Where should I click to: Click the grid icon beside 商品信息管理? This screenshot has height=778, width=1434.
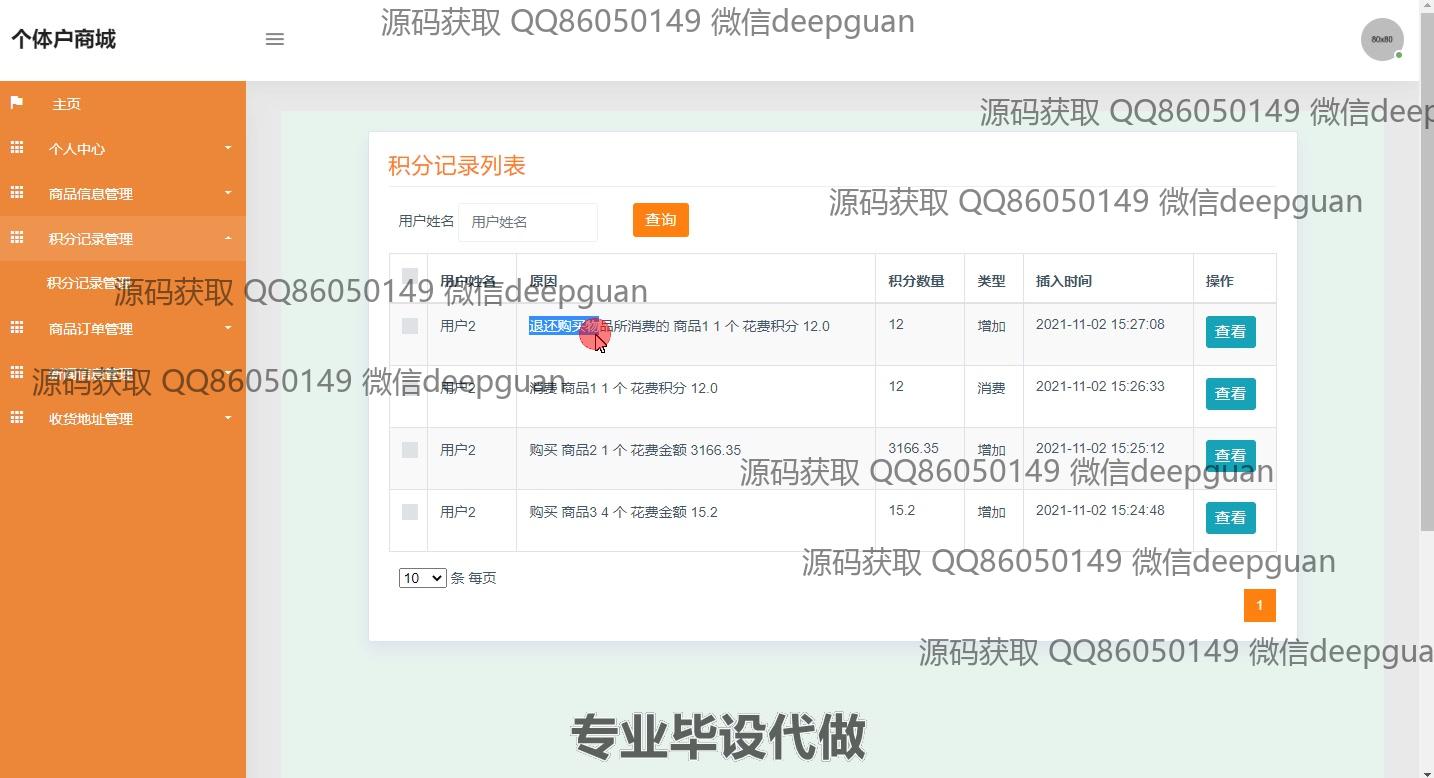17,193
